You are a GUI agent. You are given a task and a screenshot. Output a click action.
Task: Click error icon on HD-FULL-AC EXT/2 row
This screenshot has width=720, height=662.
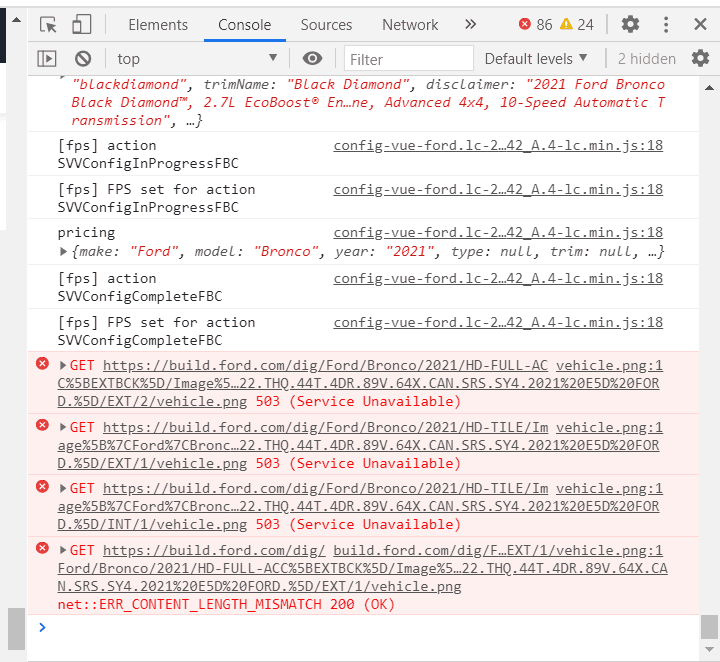click(42, 364)
